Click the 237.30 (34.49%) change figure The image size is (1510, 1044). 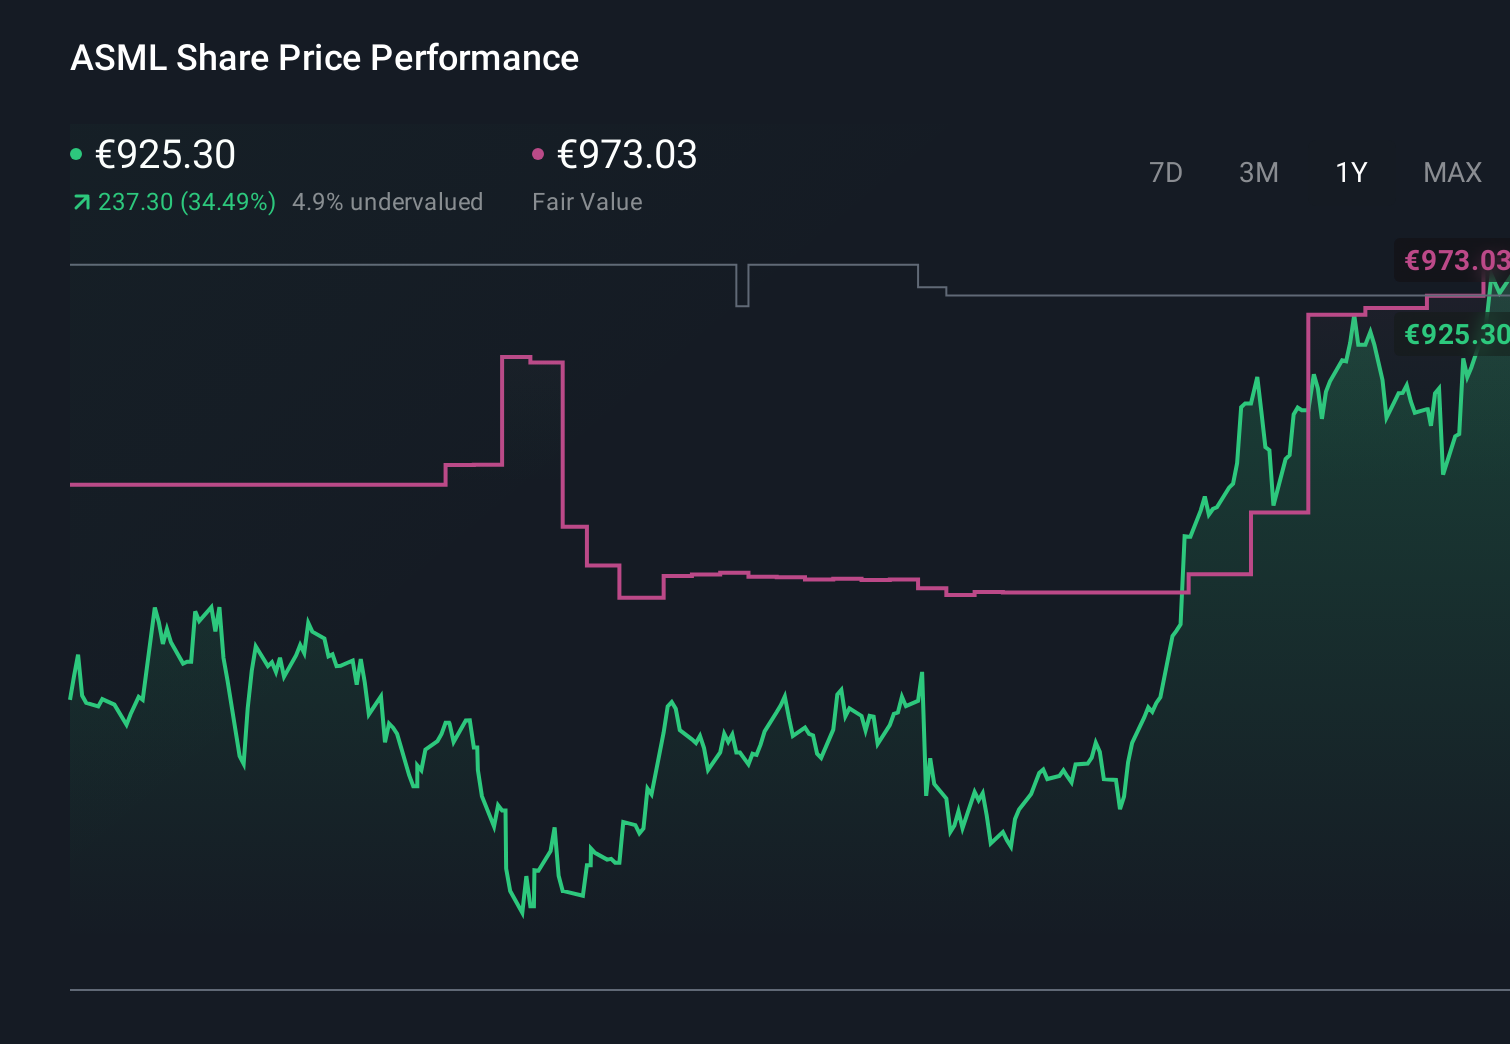pos(187,201)
